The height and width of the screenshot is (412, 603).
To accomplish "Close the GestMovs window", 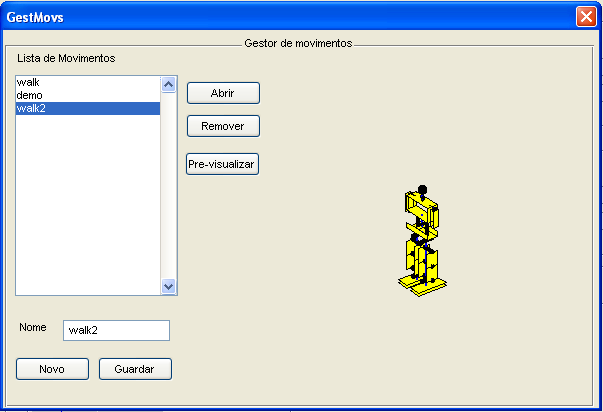I will pyautogui.click(x=585, y=17).
